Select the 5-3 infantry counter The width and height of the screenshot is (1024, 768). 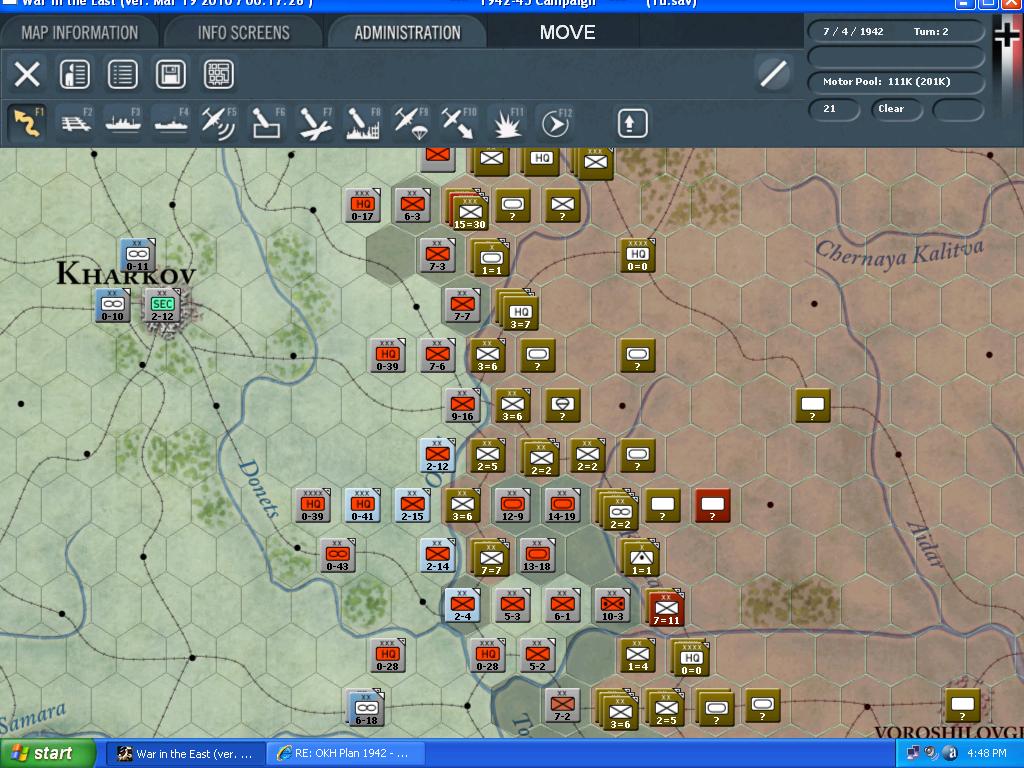click(x=512, y=605)
